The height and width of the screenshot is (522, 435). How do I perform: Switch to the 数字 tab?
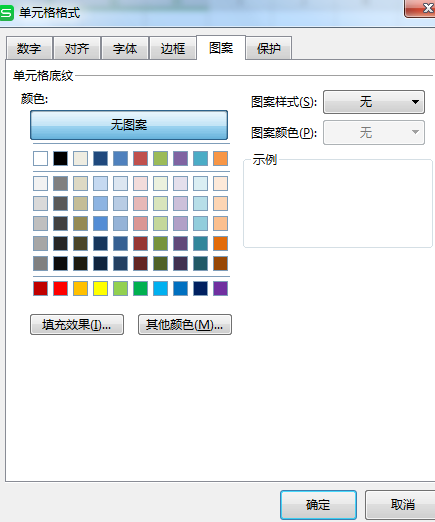tap(29, 49)
